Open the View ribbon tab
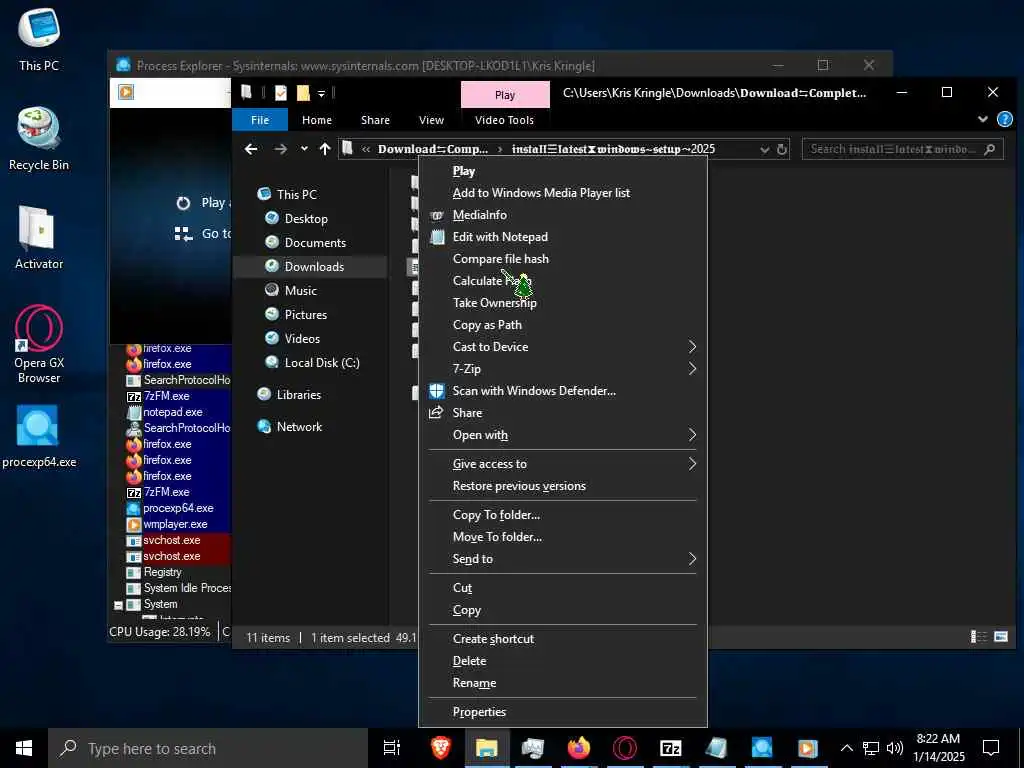The width and height of the screenshot is (1024, 768). (431, 120)
